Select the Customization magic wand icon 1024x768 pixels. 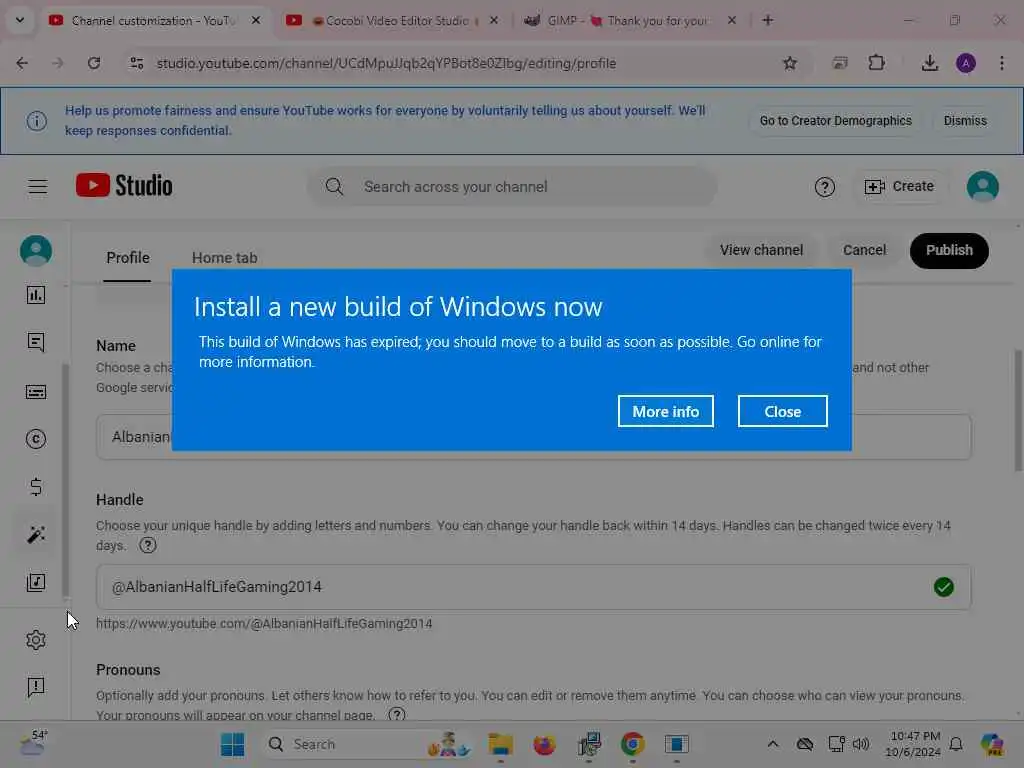[x=36, y=534]
